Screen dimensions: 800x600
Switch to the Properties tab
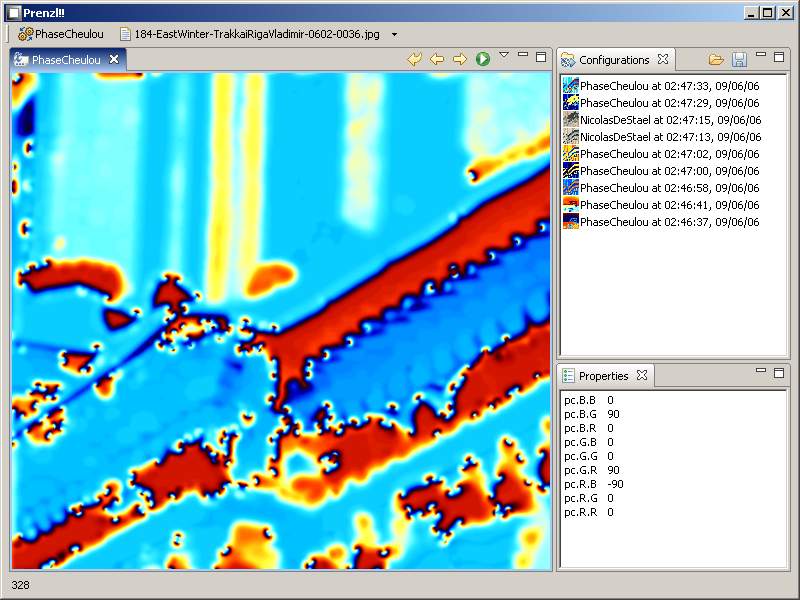click(x=603, y=376)
